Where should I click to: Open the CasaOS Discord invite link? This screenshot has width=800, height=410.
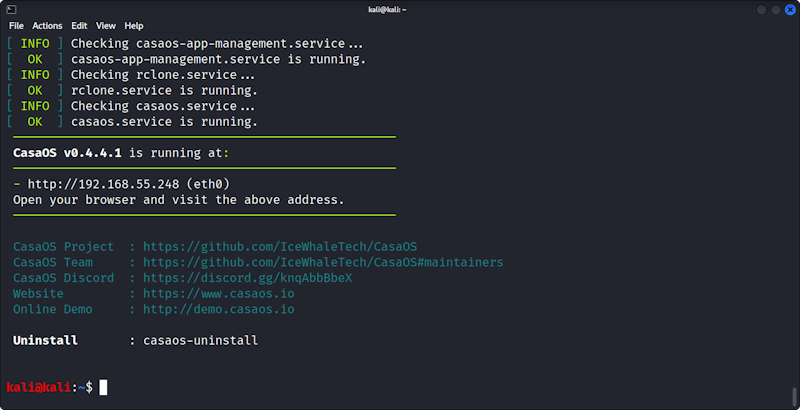pyautogui.click(x=247, y=278)
